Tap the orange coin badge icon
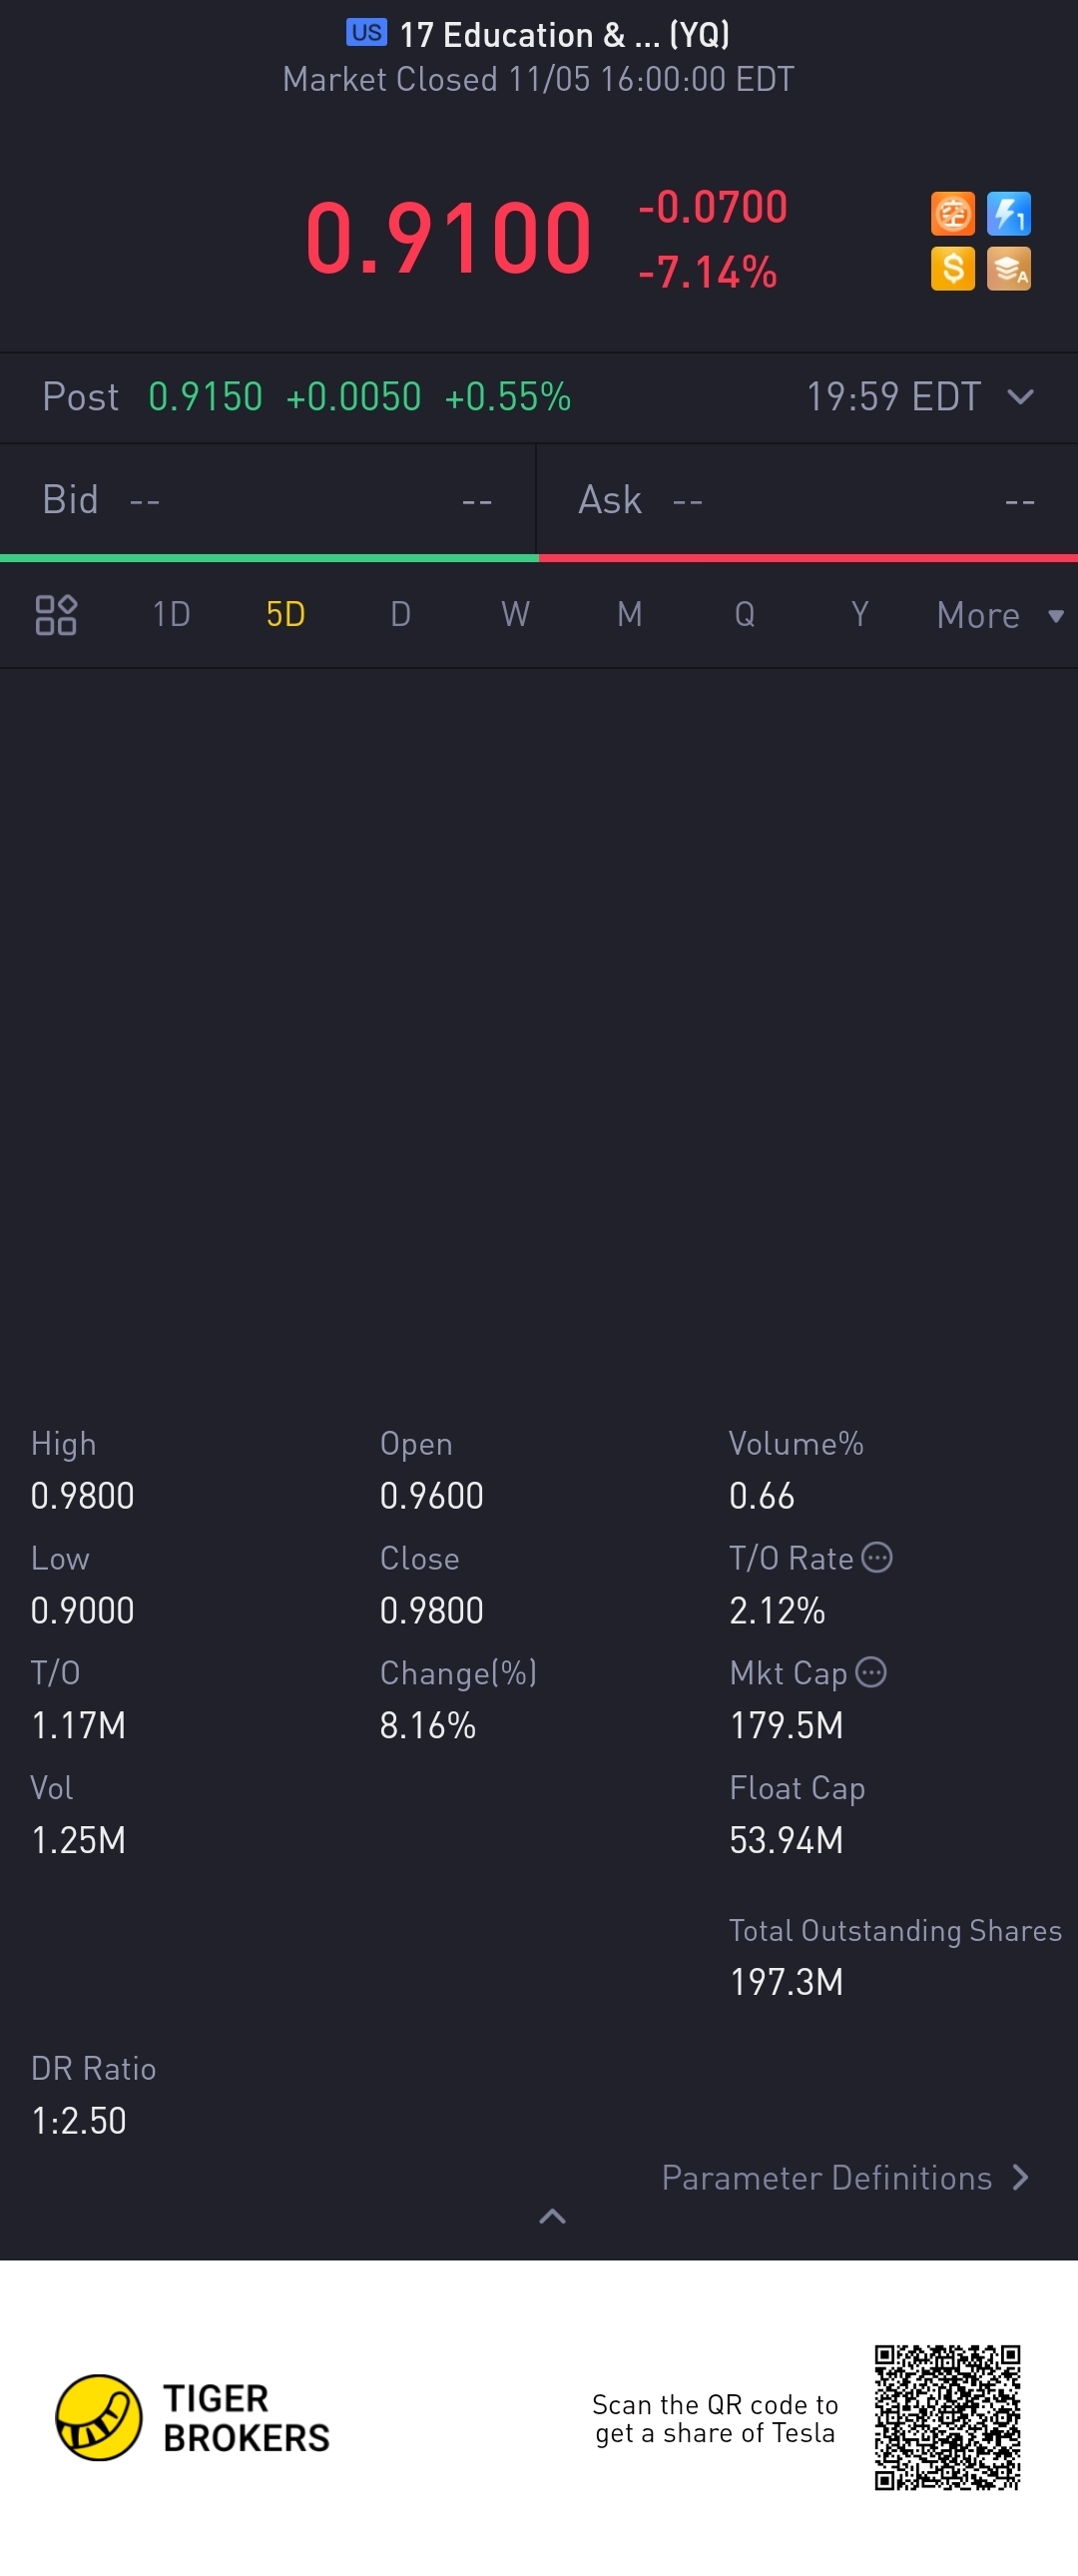Screen dimensions: 1078x2576 coord(952,213)
